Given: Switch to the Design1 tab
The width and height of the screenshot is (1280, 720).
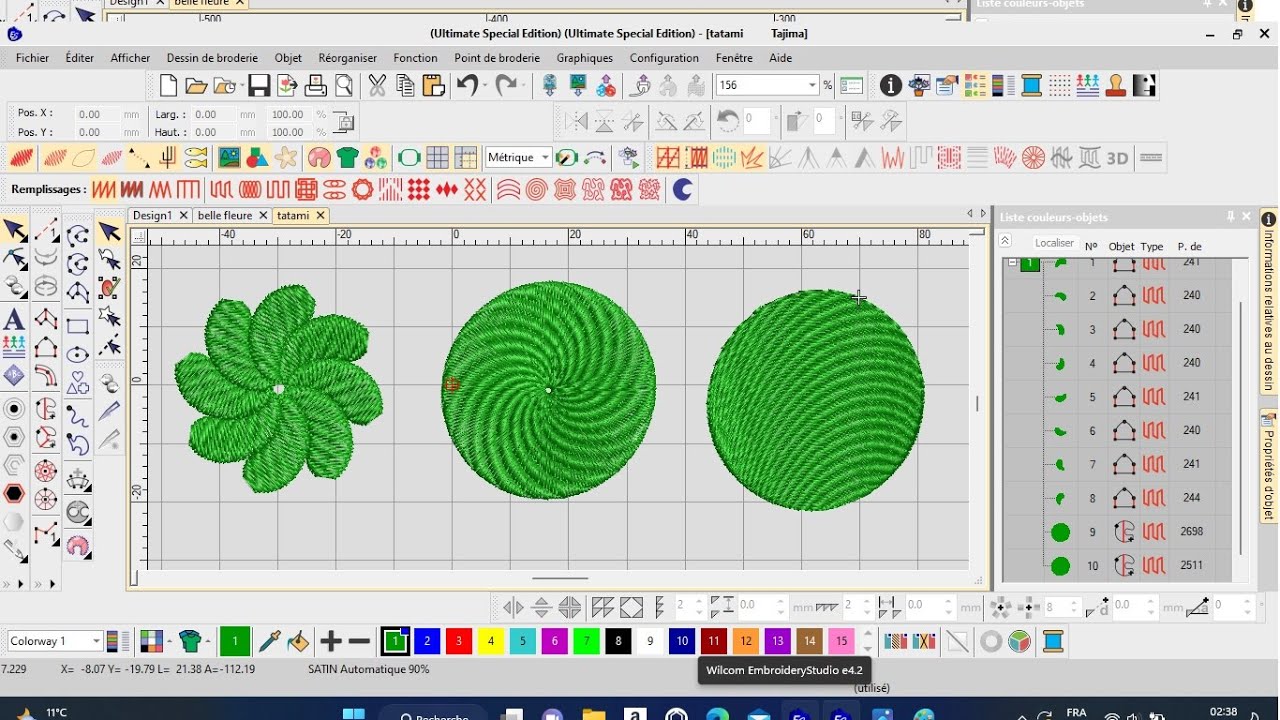Looking at the screenshot, I should [x=152, y=215].
